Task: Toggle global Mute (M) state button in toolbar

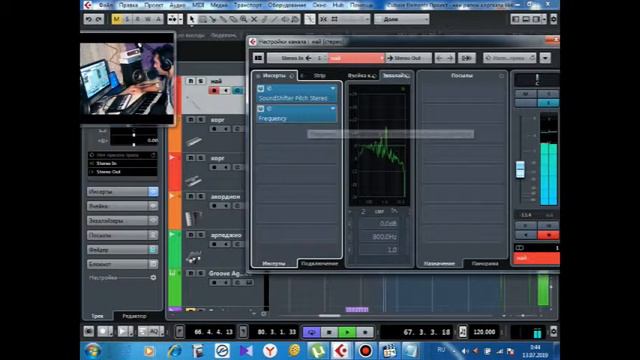Action: 117,19
